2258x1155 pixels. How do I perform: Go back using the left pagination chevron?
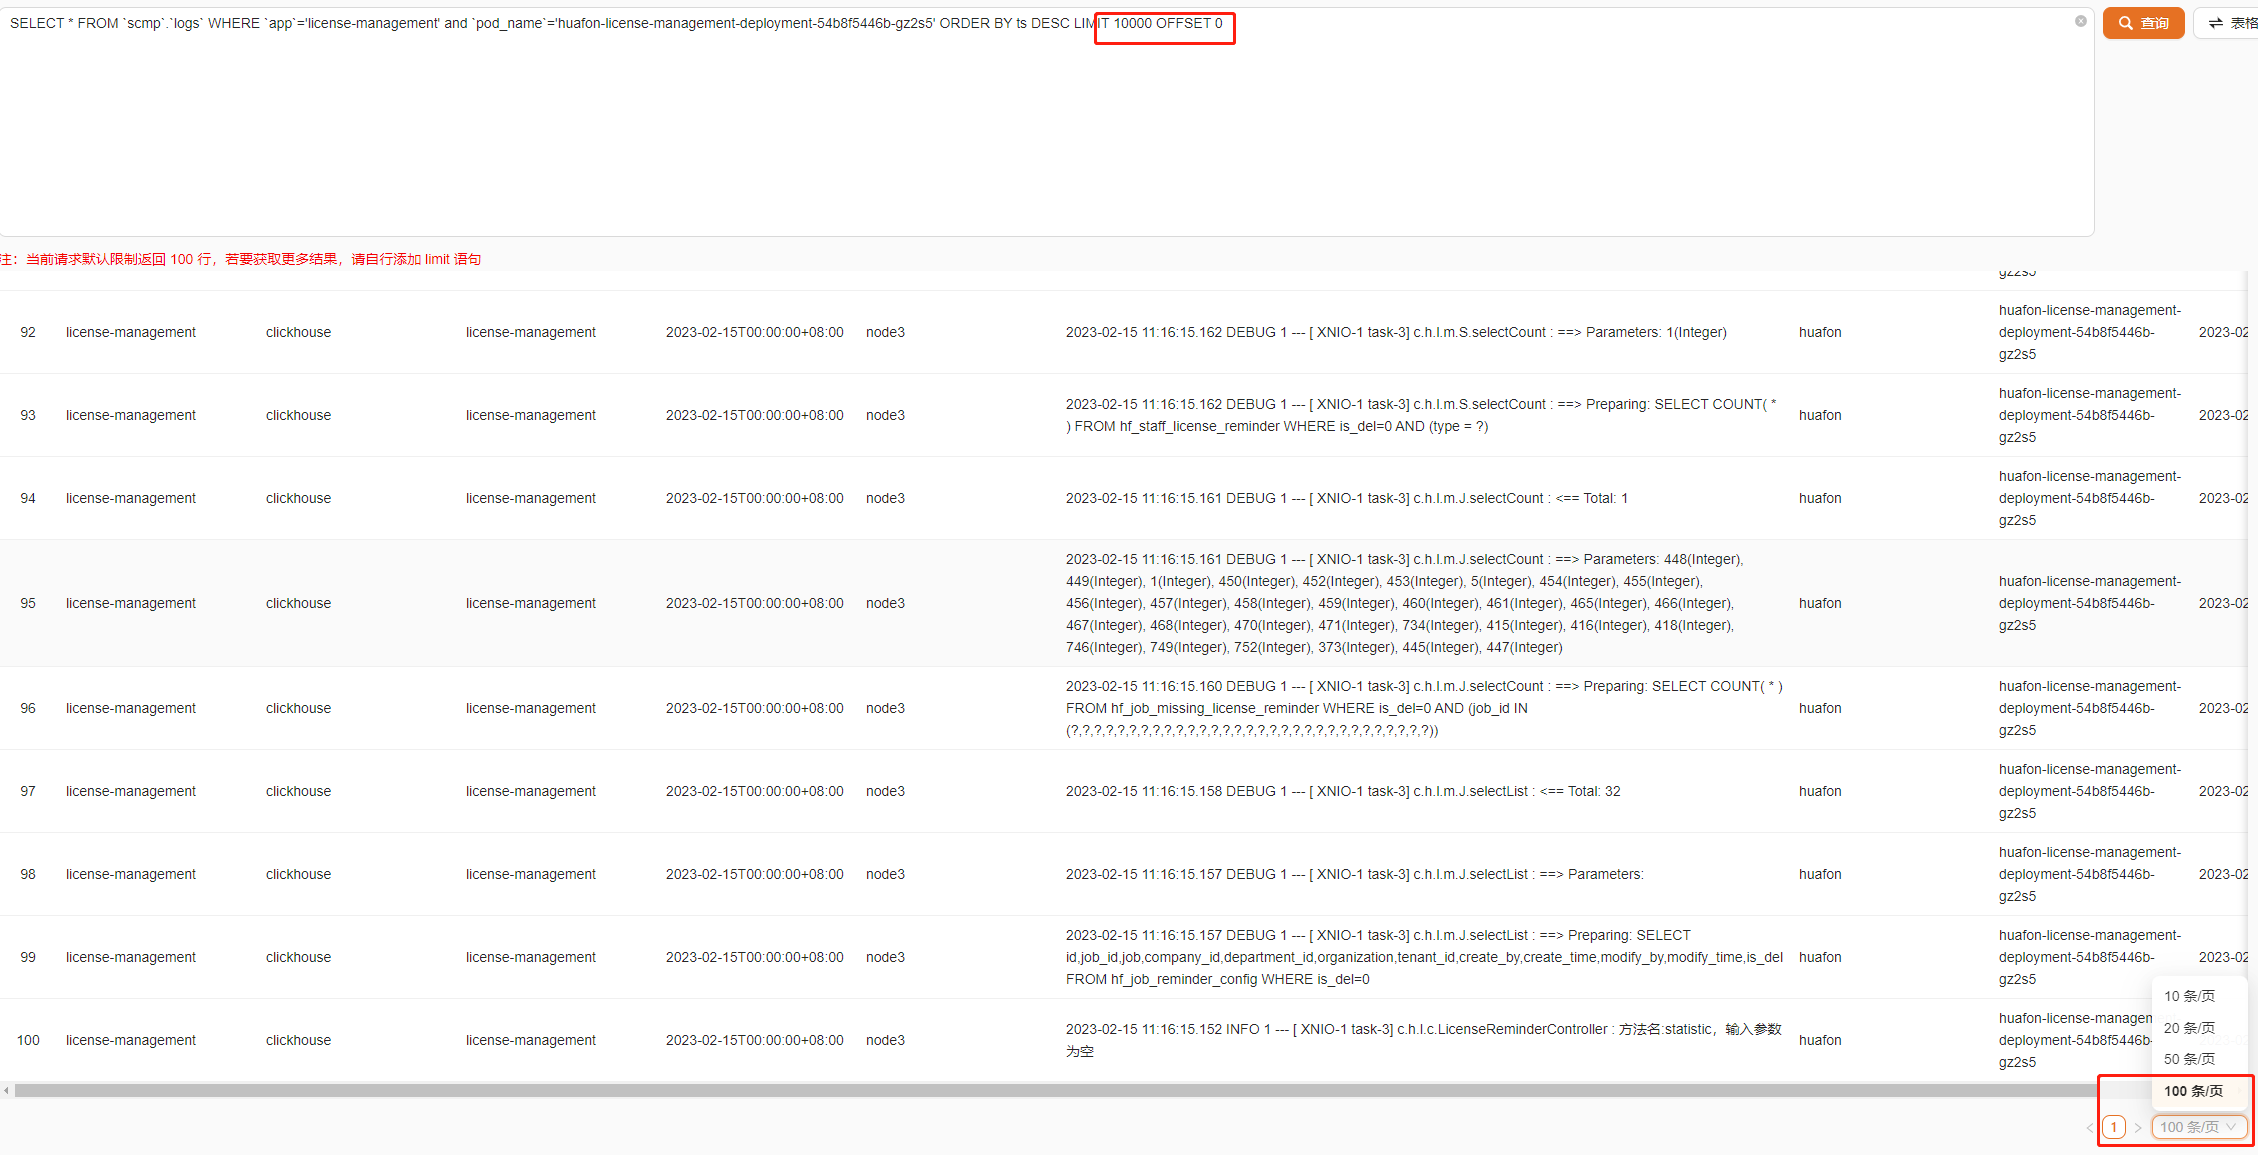pyautogui.click(x=2089, y=1127)
